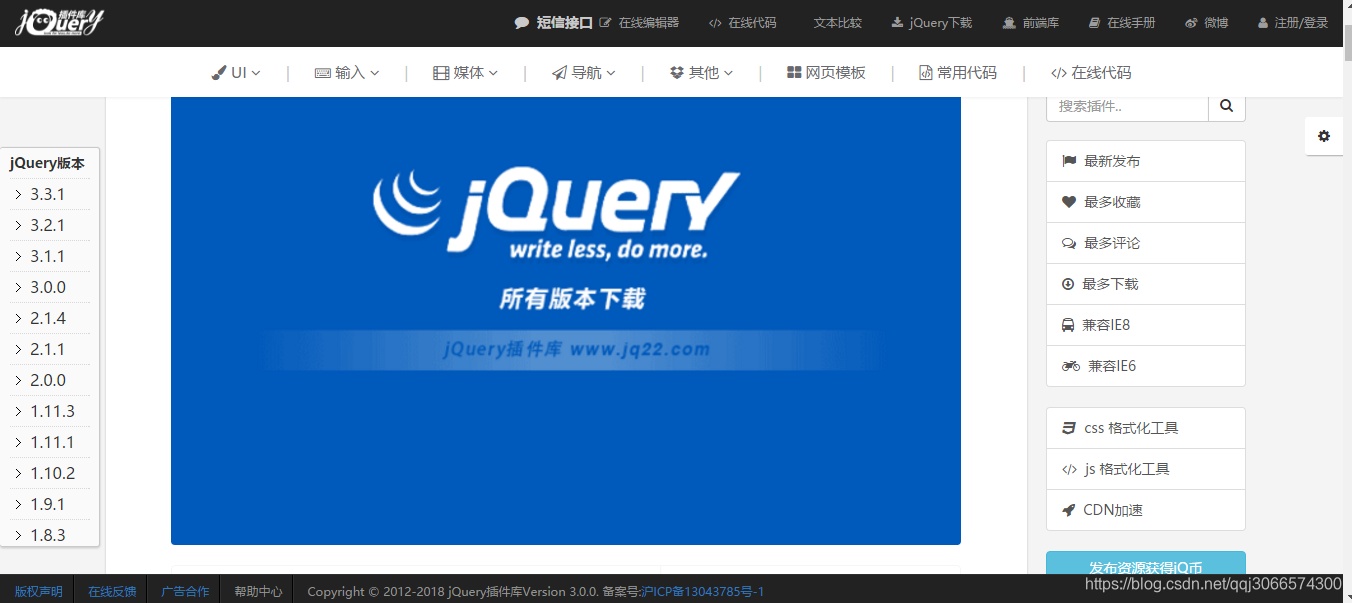Open 广告合作 footer link
1352x603 pixels.
(185, 591)
